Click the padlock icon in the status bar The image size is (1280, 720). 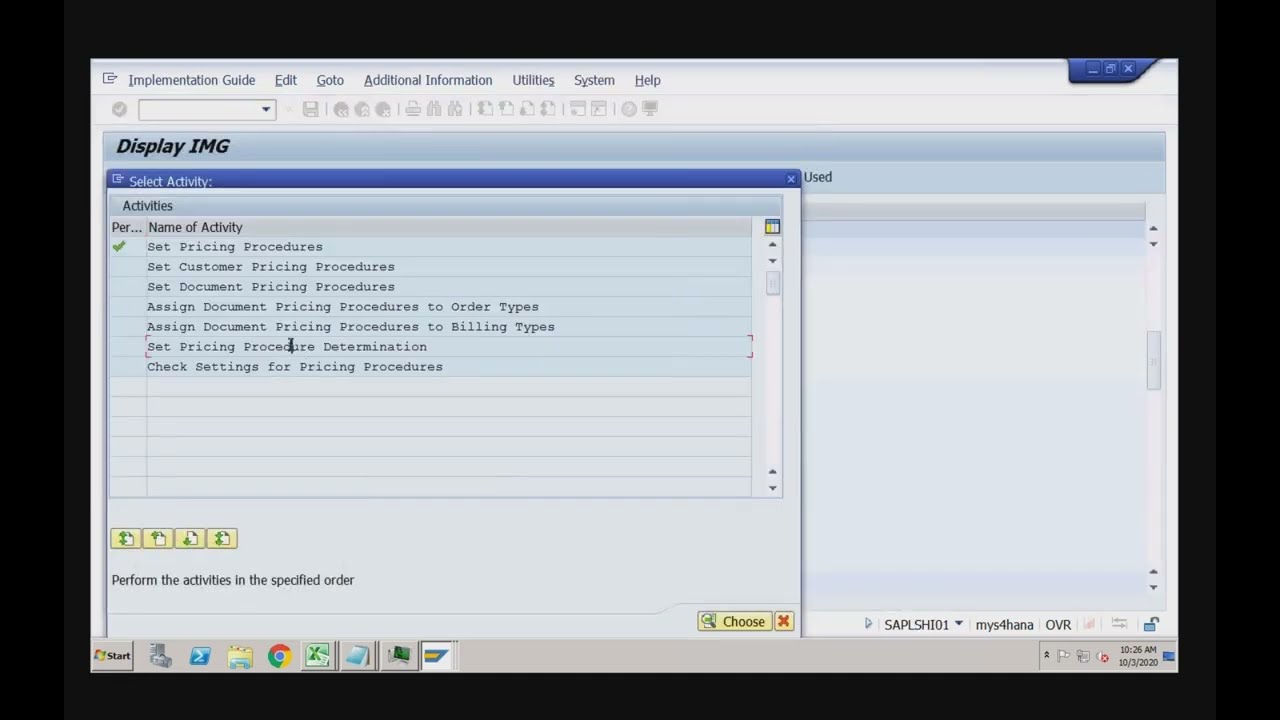pos(1151,625)
